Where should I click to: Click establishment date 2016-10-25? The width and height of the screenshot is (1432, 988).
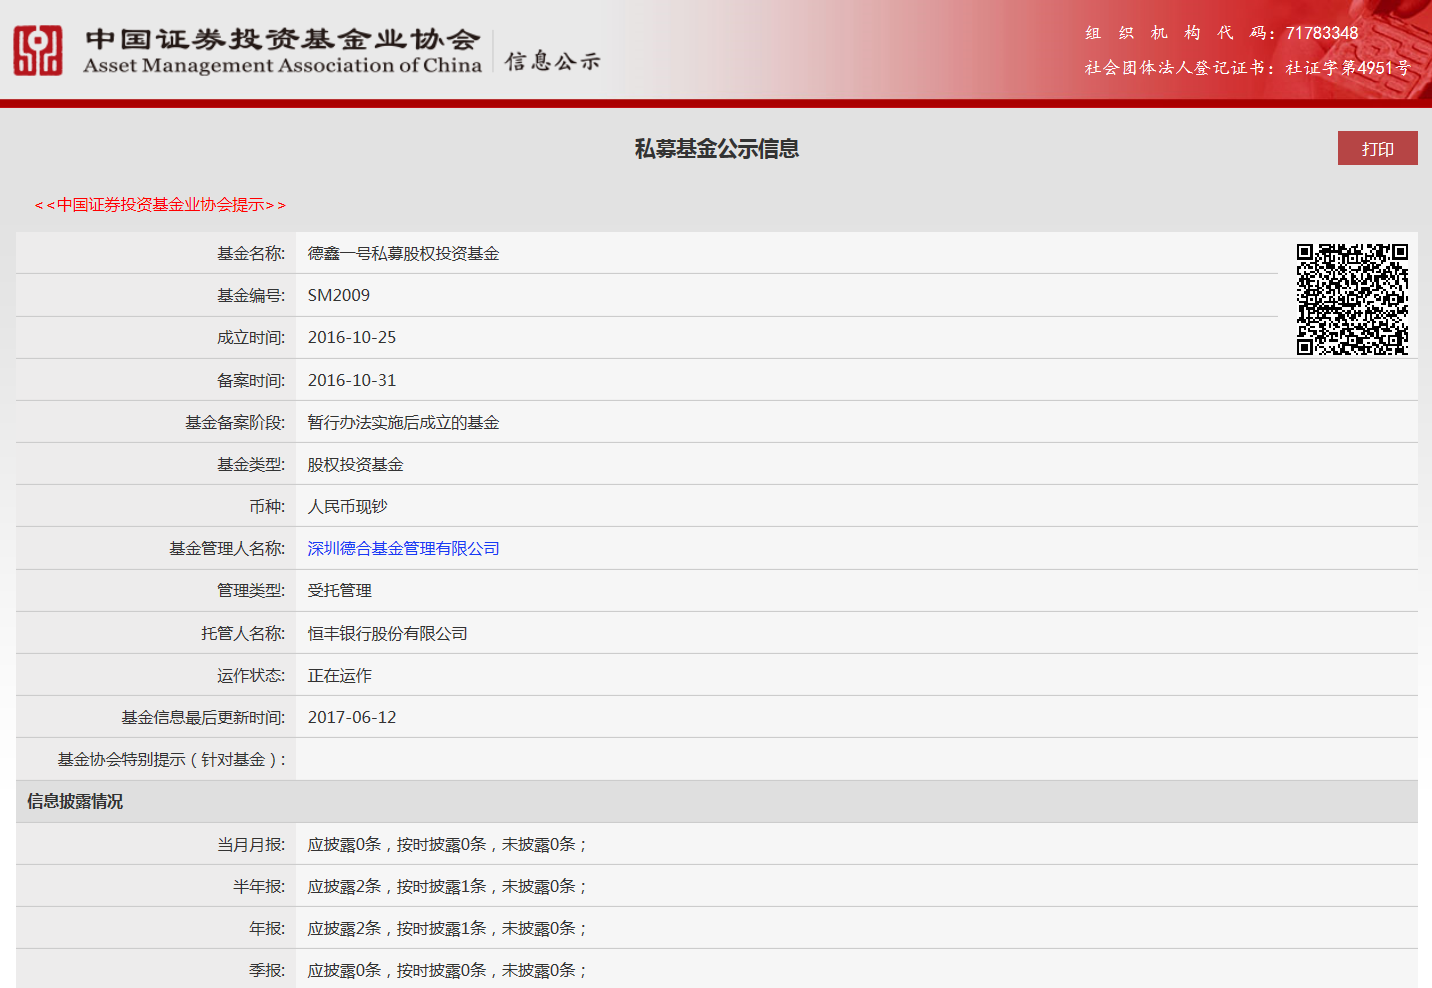pos(352,338)
